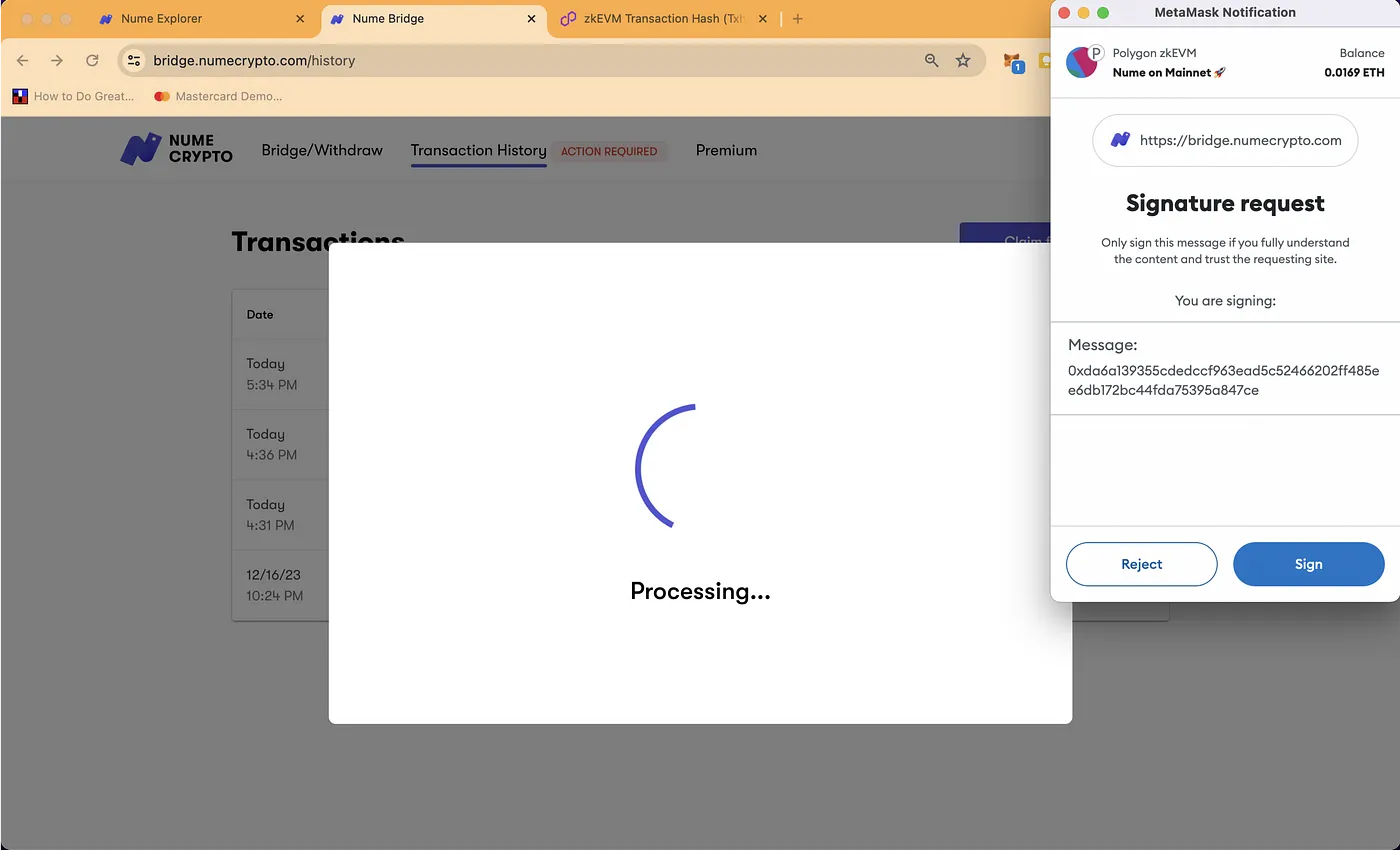The height and width of the screenshot is (850, 1400).
Task: Click the browser back arrow
Action: coord(23,61)
